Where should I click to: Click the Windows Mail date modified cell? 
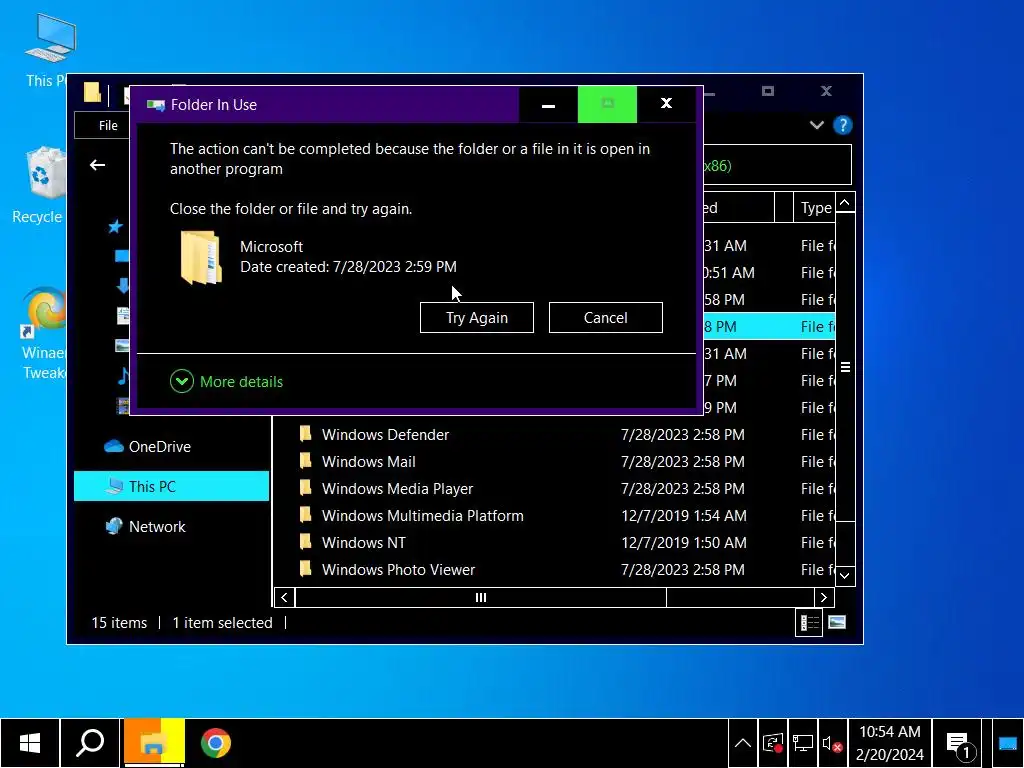tap(682, 462)
